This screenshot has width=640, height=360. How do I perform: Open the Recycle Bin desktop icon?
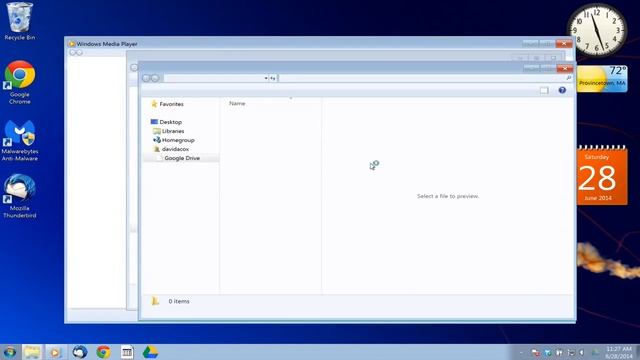tap(19, 21)
